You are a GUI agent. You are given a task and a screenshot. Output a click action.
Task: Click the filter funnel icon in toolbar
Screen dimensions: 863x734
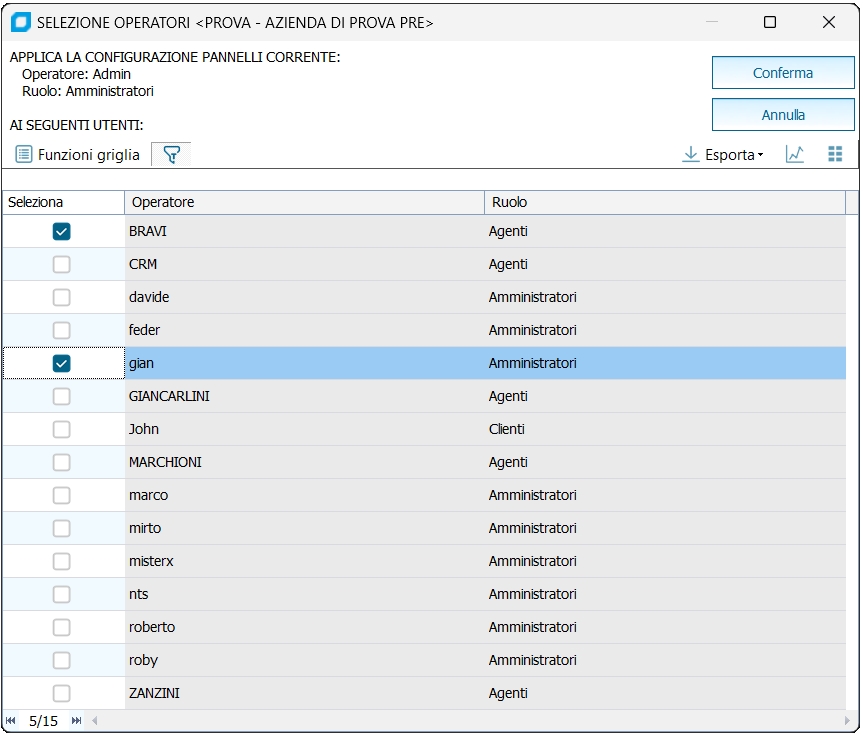point(171,155)
